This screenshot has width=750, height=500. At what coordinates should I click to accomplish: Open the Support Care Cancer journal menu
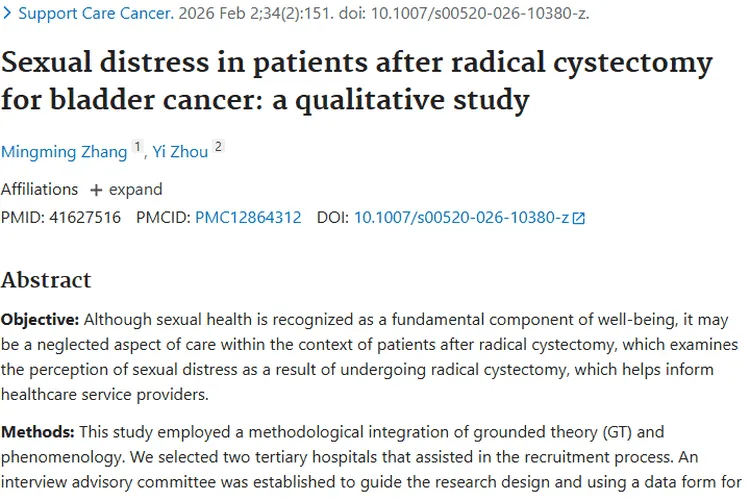(x=95, y=15)
